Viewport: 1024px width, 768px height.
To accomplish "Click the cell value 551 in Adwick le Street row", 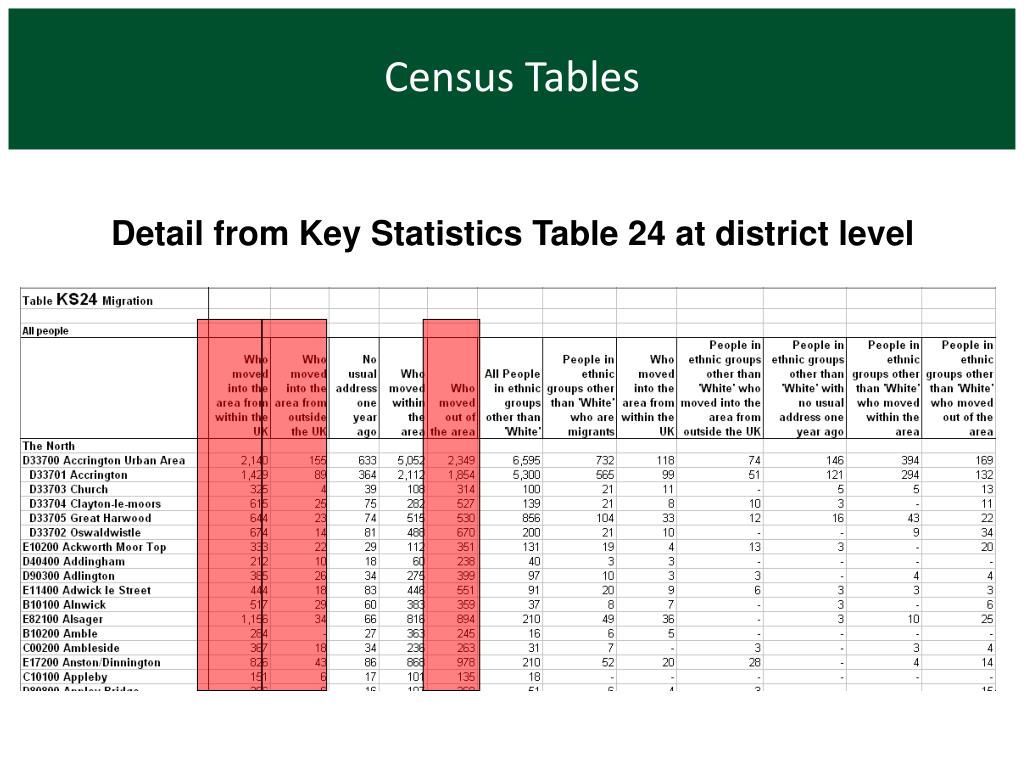I will (466, 590).
